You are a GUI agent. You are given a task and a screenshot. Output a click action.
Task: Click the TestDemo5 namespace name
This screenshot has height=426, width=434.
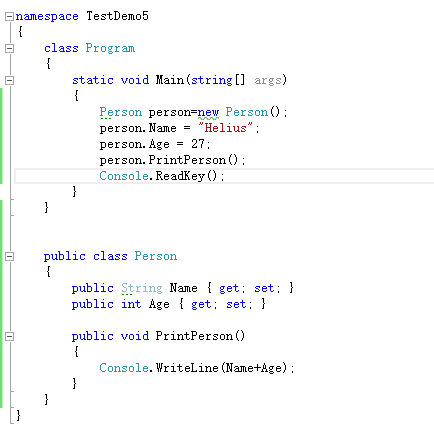[x=117, y=16]
